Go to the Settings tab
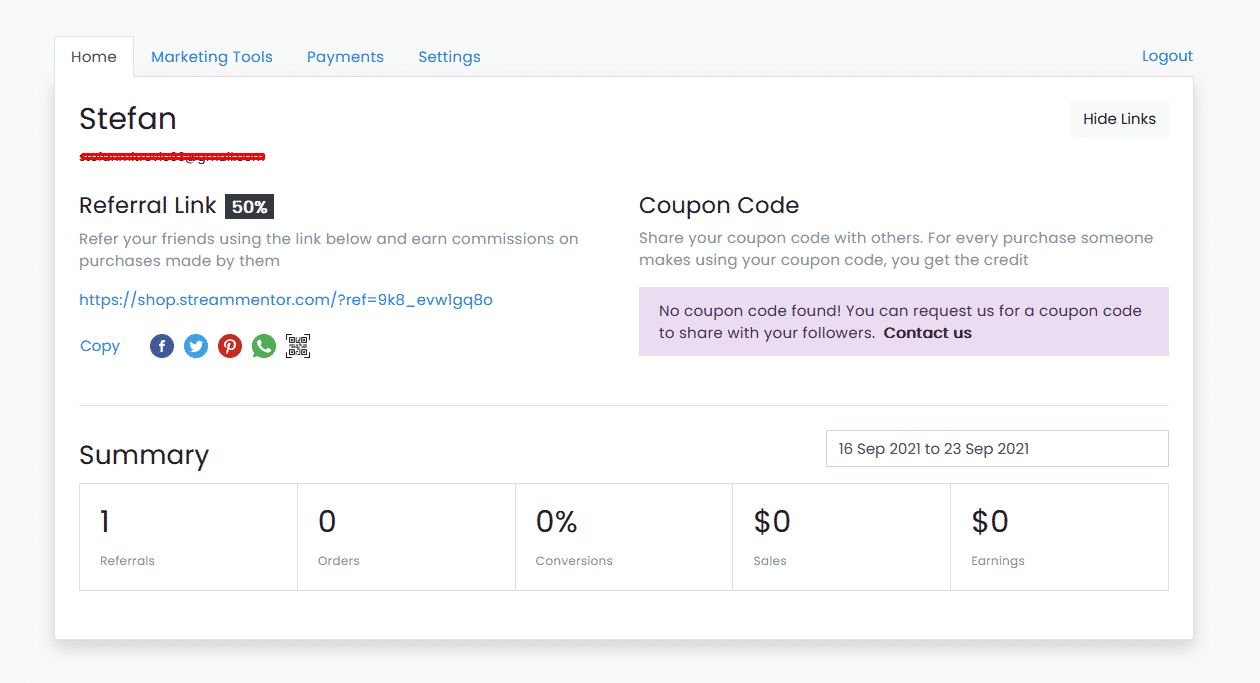Viewport: 1260px width, 683px height. (449, 57)
